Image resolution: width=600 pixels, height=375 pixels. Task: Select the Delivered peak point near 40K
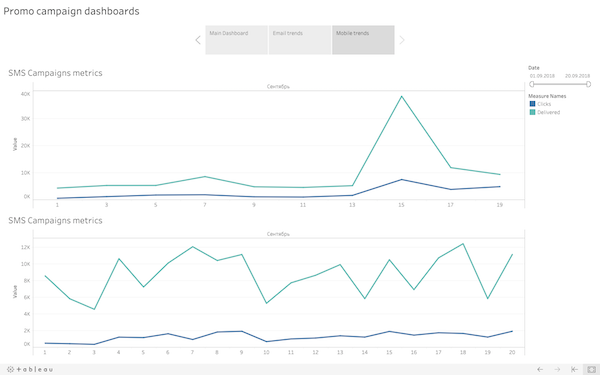(x=401, y=96)
